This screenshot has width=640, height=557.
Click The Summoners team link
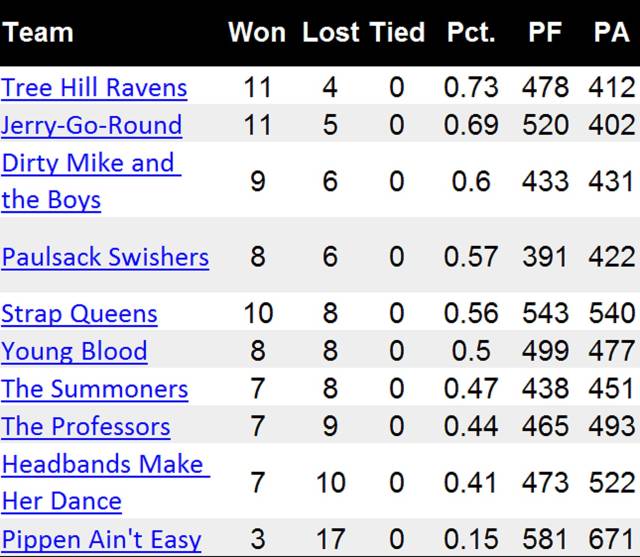click(94, 388)
